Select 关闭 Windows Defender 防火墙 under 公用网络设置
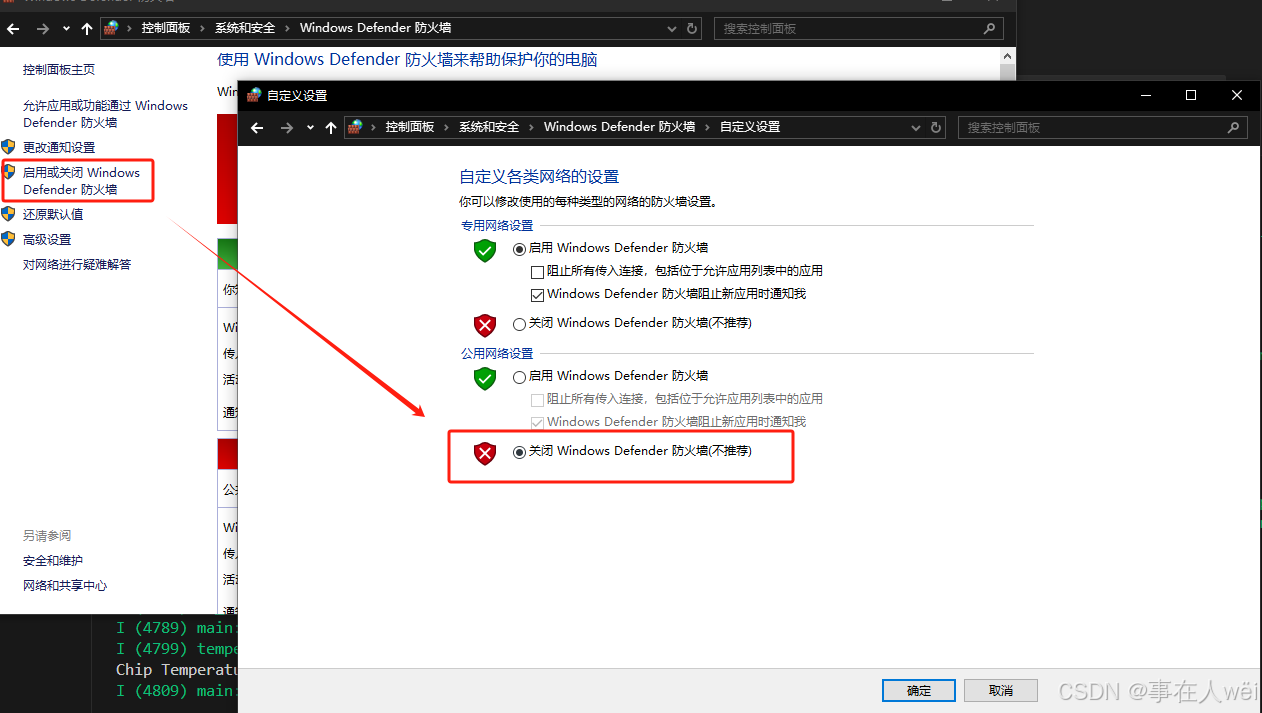The height and width of the screenshot is (713, 1262). click(x=519, y=452)
